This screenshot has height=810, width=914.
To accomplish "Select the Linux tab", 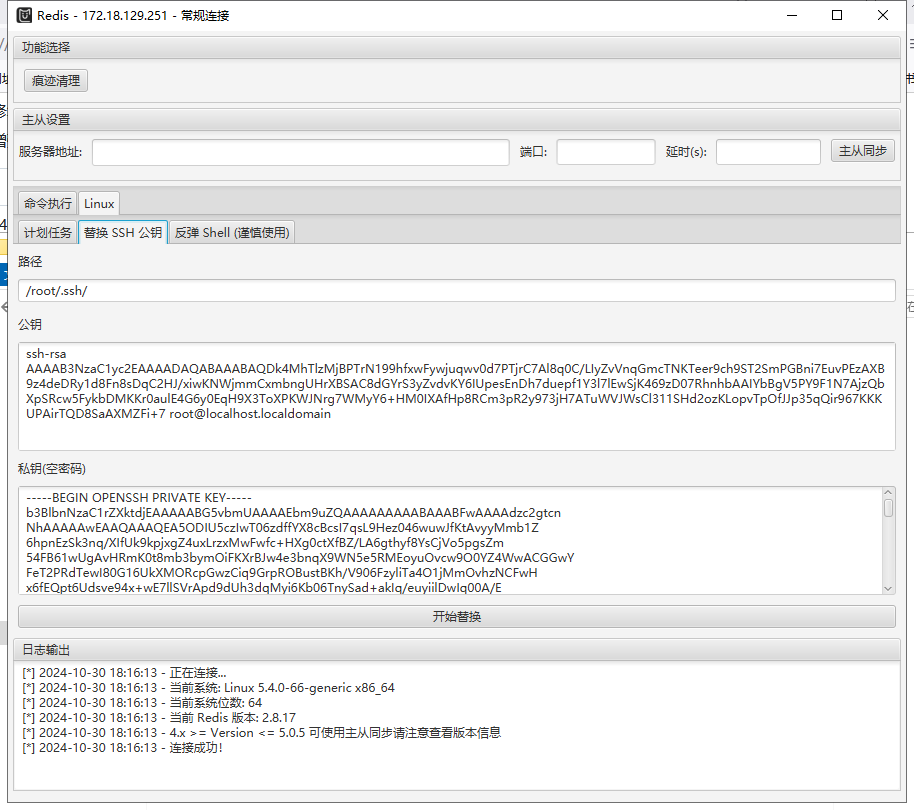I will pyautogui.click(x=99, y=203).
